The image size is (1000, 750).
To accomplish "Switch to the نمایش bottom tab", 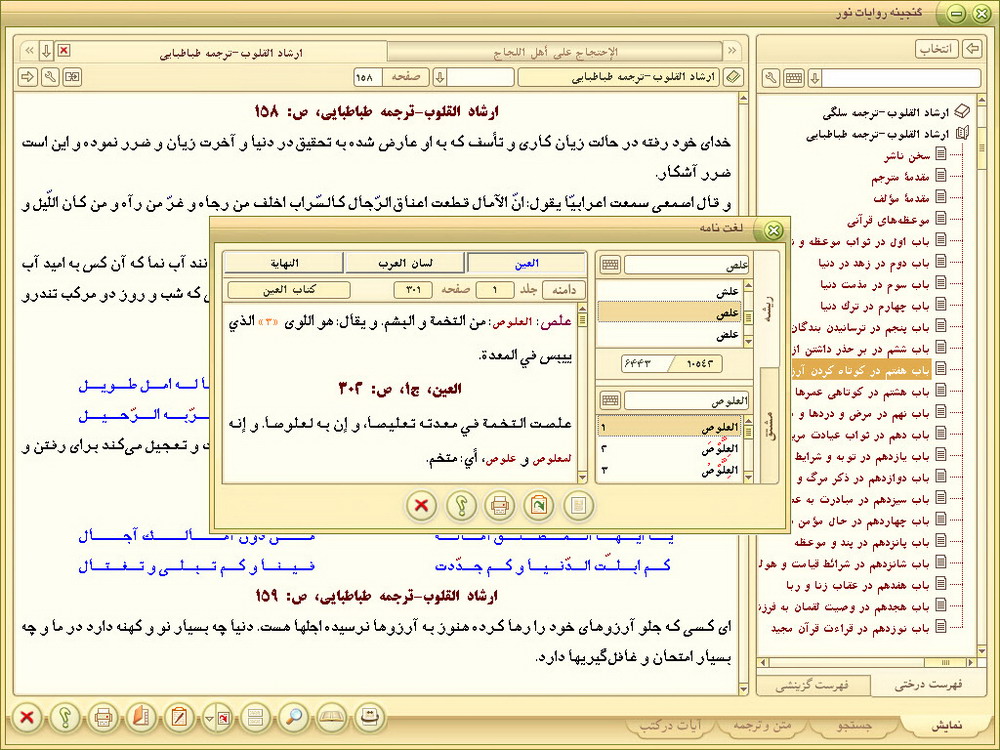I will click(x=947, y=726).
